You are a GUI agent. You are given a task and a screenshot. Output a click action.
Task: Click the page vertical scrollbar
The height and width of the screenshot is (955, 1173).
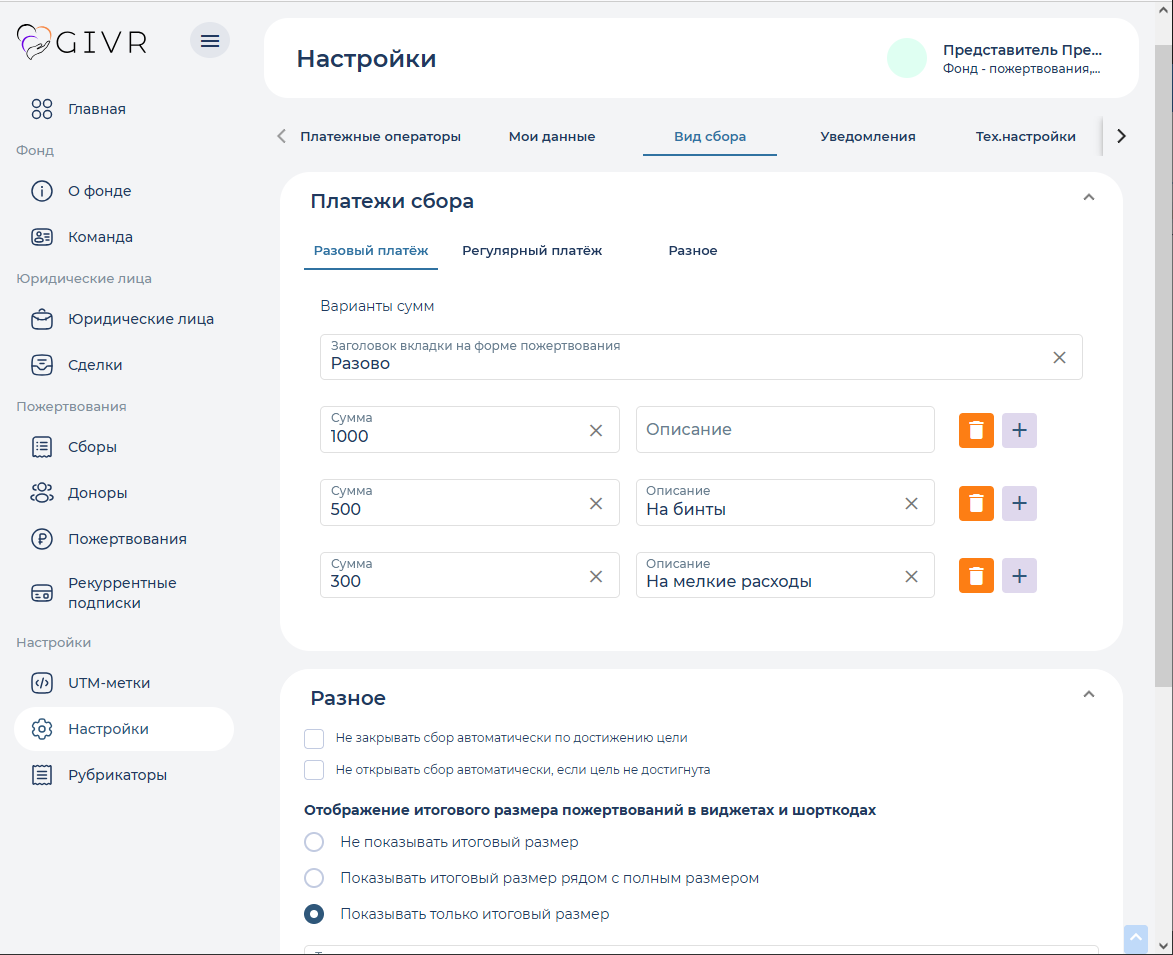coord(1163,366)
